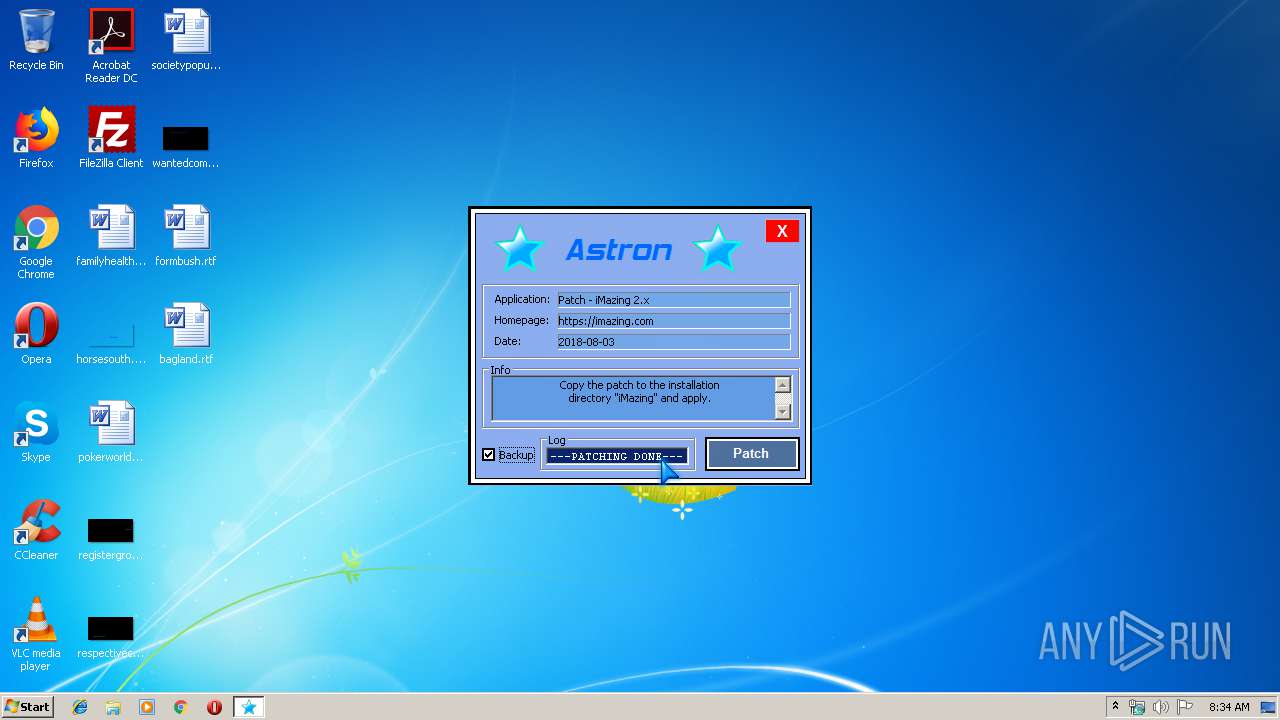Select the FileZilla Client shortcut
1280x720 pixels.
pyautogui.click(x=111, y=138)
